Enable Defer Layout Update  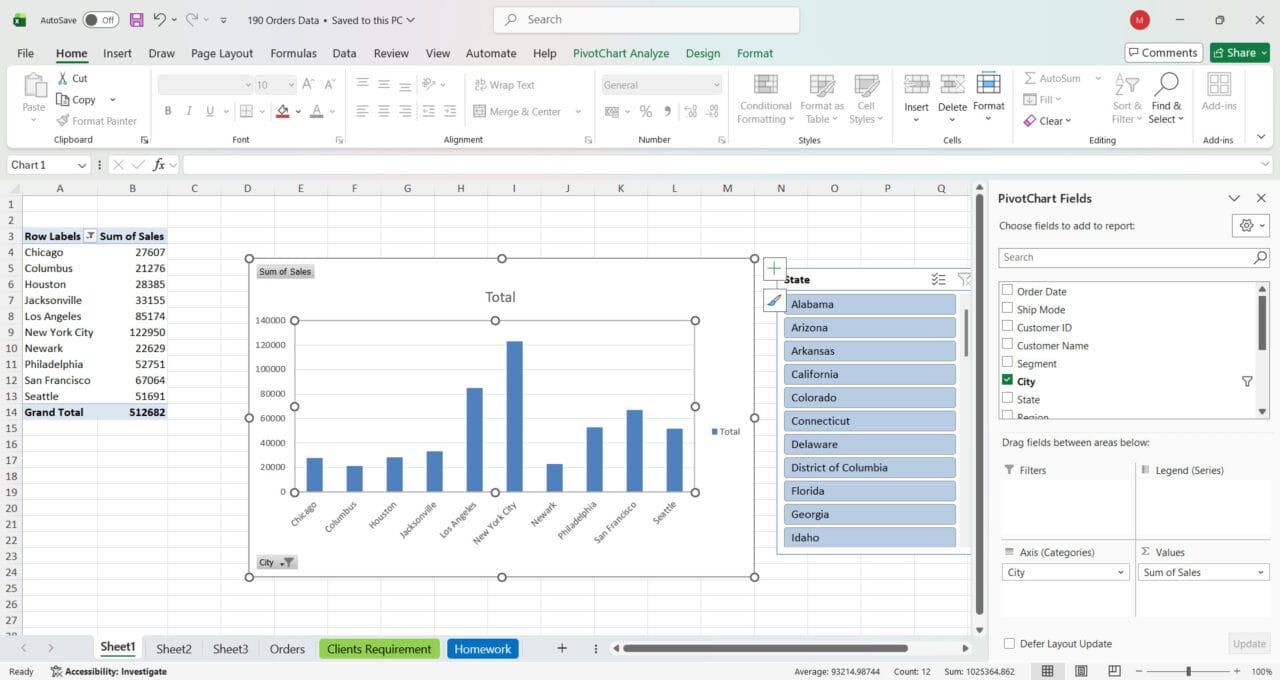point(1009,644)
